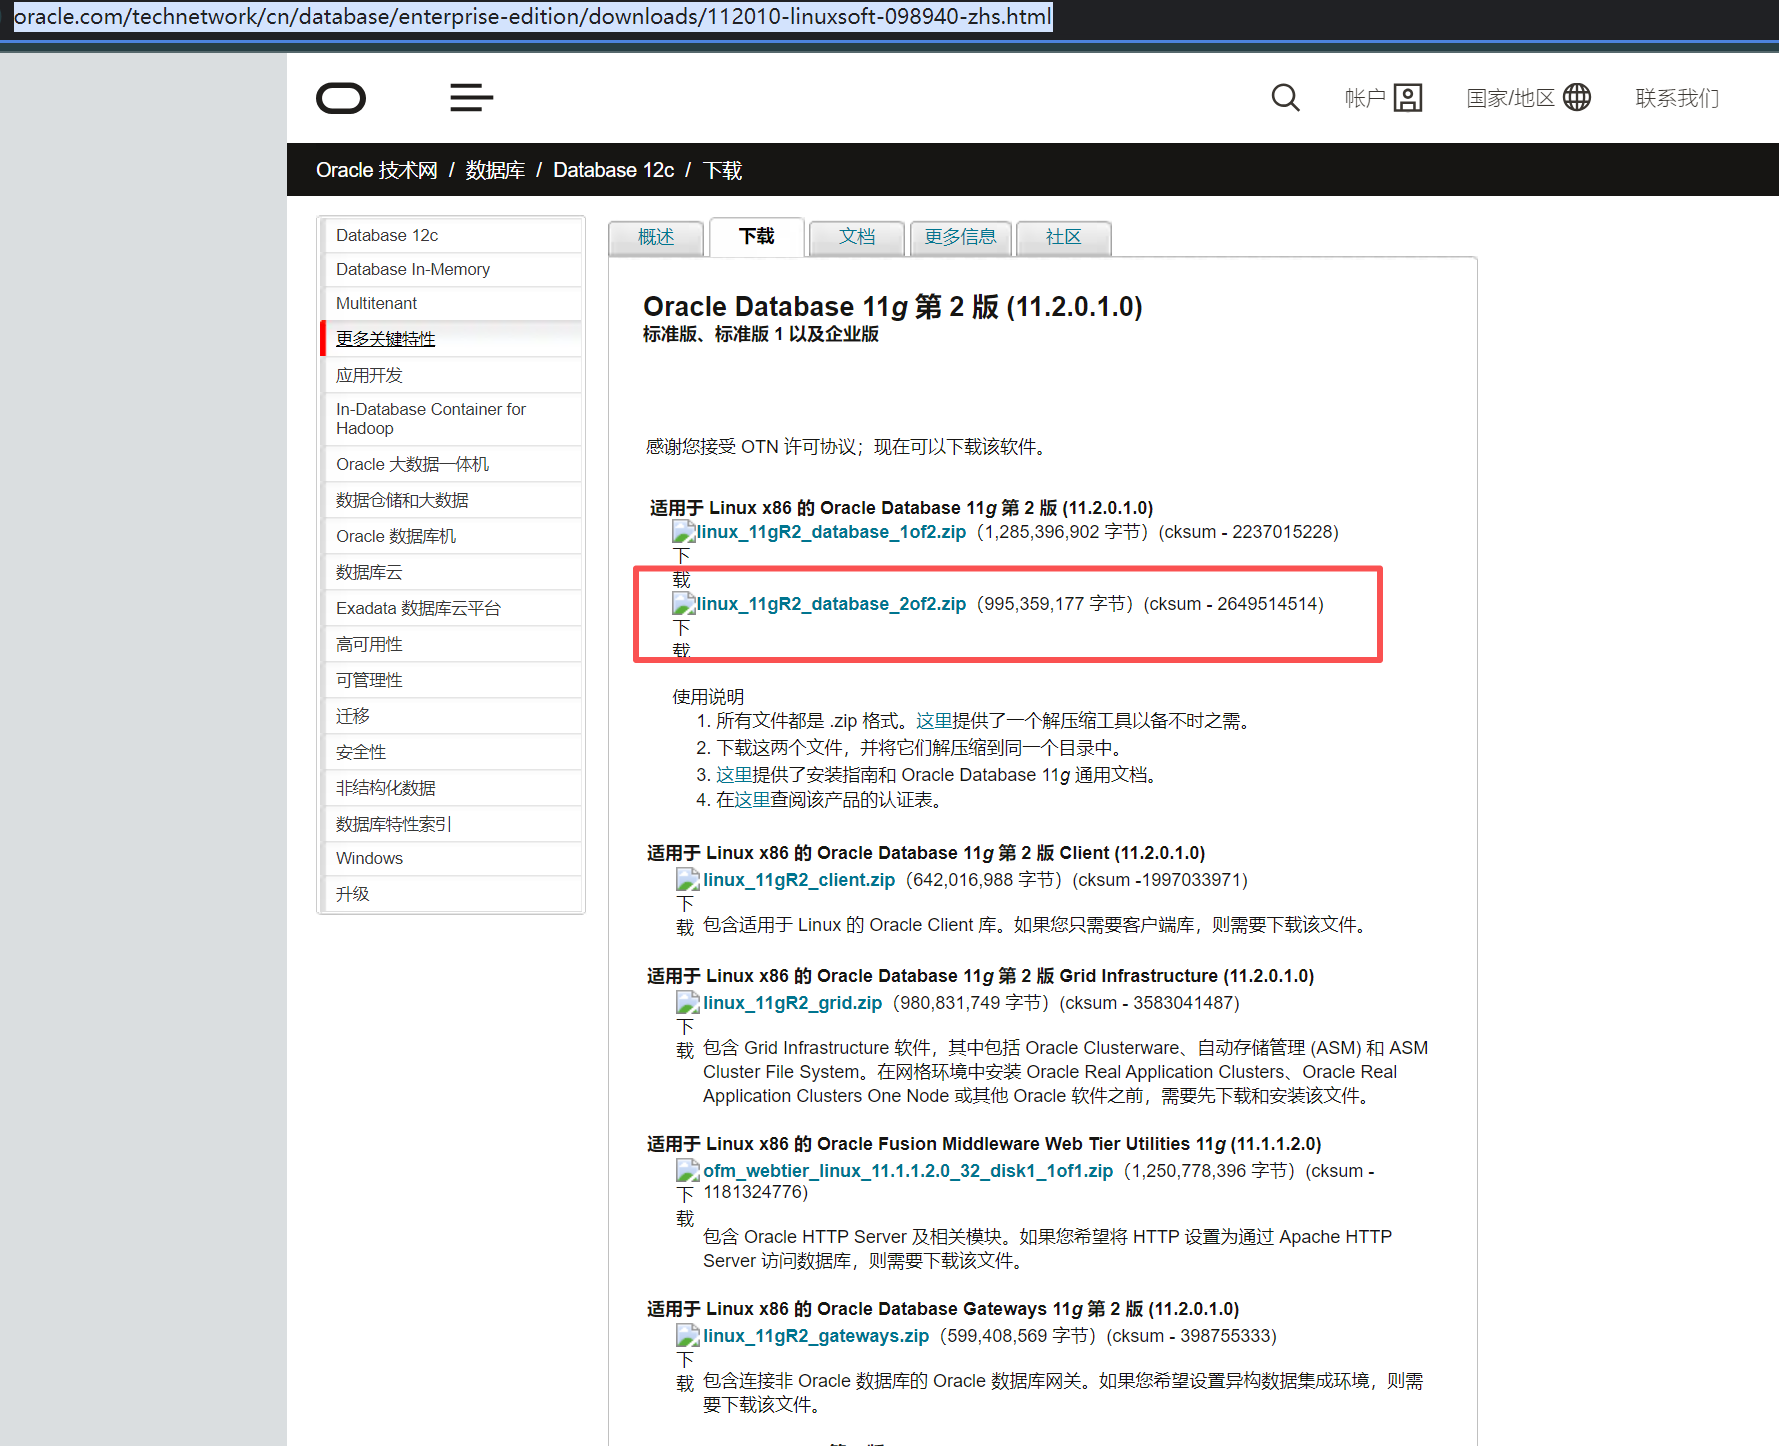Click the page title Oracle Database 11g 第 2 版
Image resolution: width=1779 pixels, height=1446 pixels.
pyautogui.click(x=892, y=306)
